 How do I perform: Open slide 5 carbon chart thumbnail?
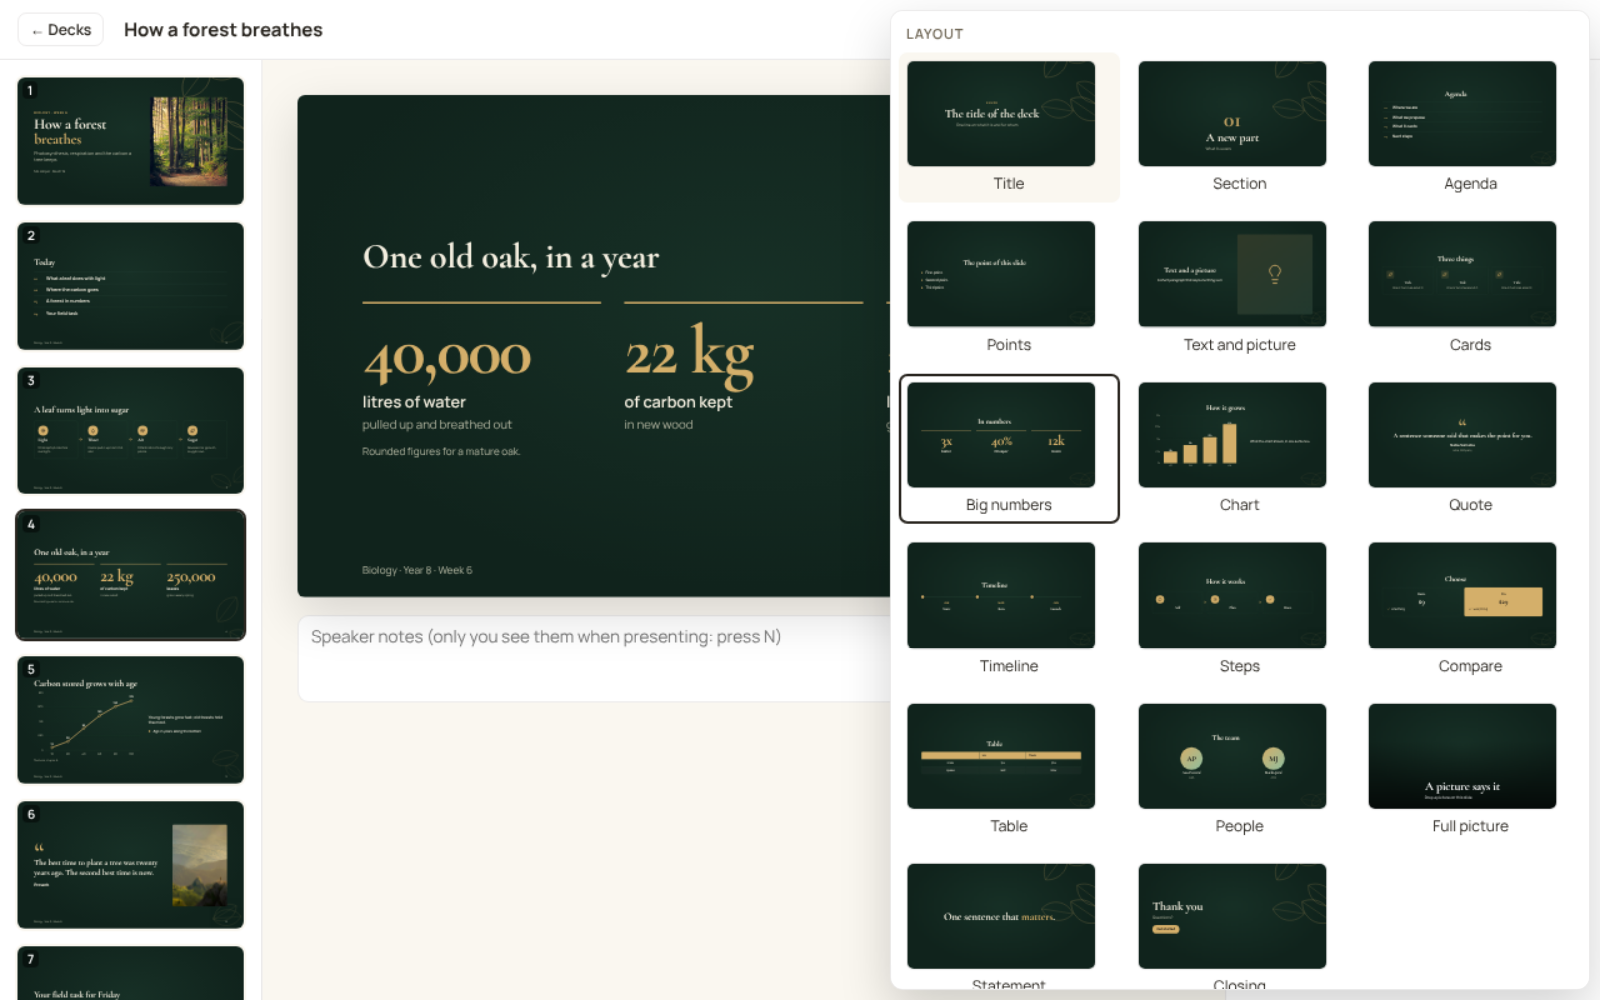click(x=130, y=720)
